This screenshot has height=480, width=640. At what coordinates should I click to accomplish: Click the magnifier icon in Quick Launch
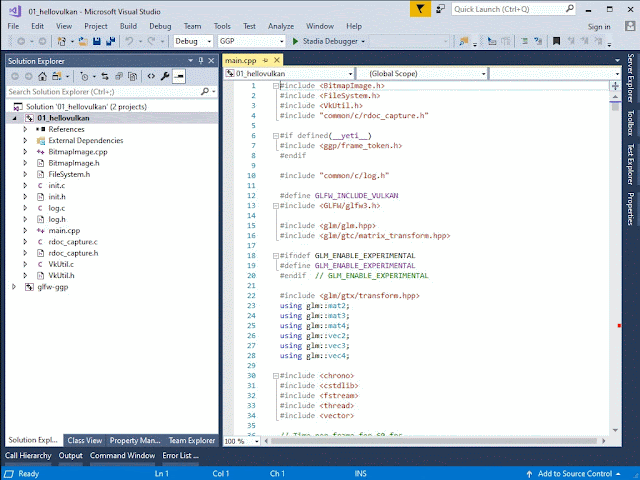click(x=569, y=9)
